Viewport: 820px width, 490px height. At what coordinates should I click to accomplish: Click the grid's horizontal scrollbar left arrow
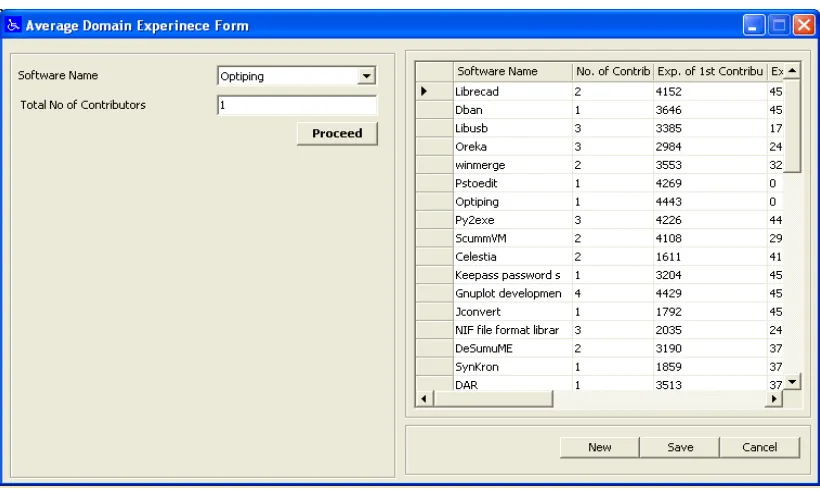point(424,399)
